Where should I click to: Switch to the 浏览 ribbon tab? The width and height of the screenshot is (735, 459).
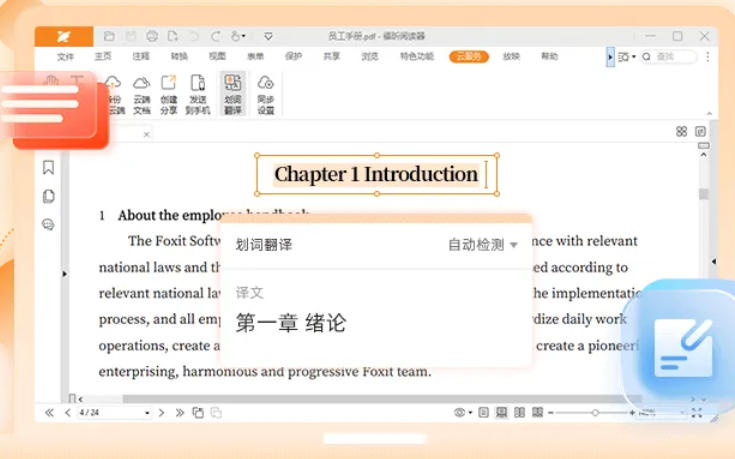tap(370, 56)
